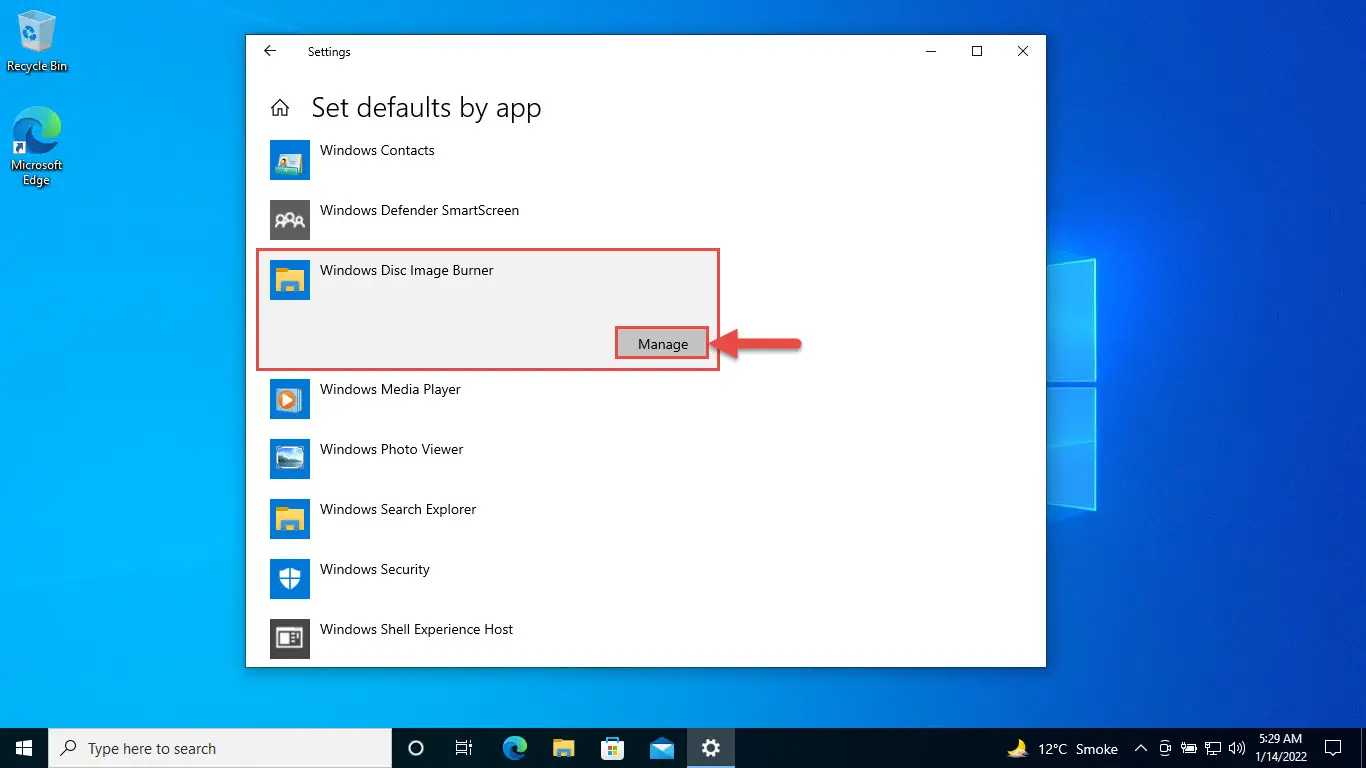Screen dimensions: 1366x768
Task: Show hidden system tray icons
Action: [1140, 748]
